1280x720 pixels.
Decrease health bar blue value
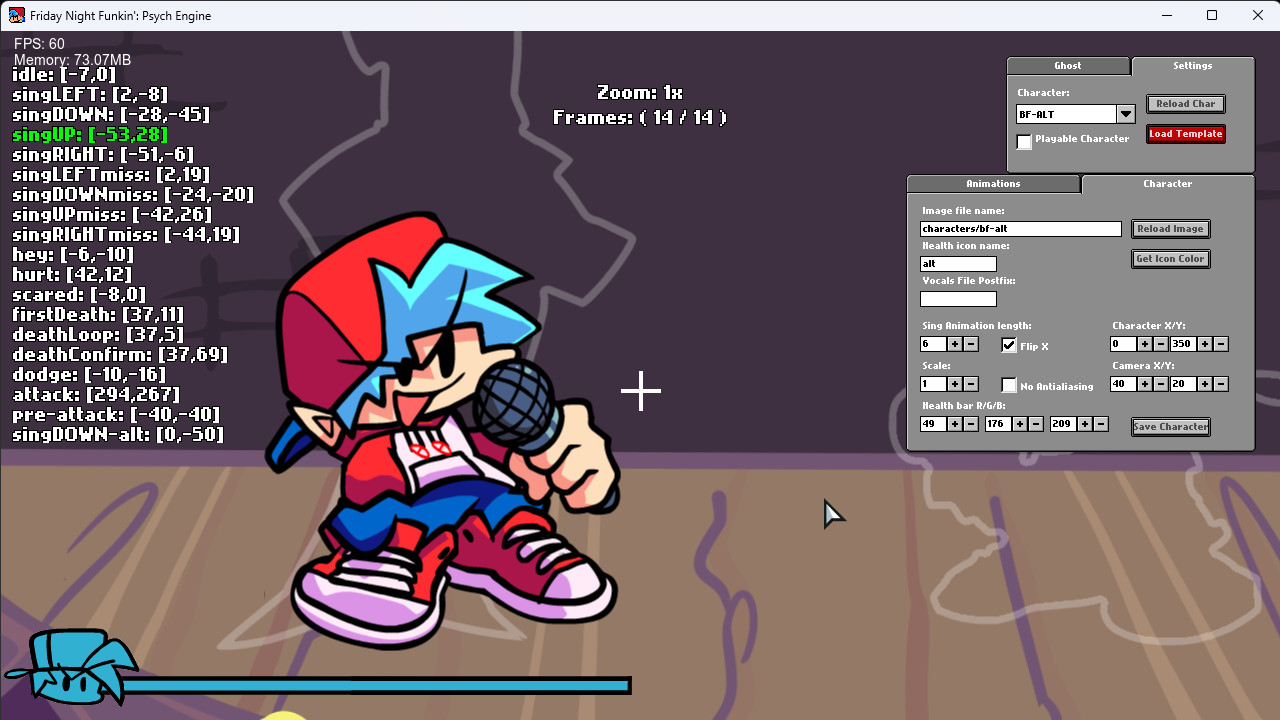1101,424
